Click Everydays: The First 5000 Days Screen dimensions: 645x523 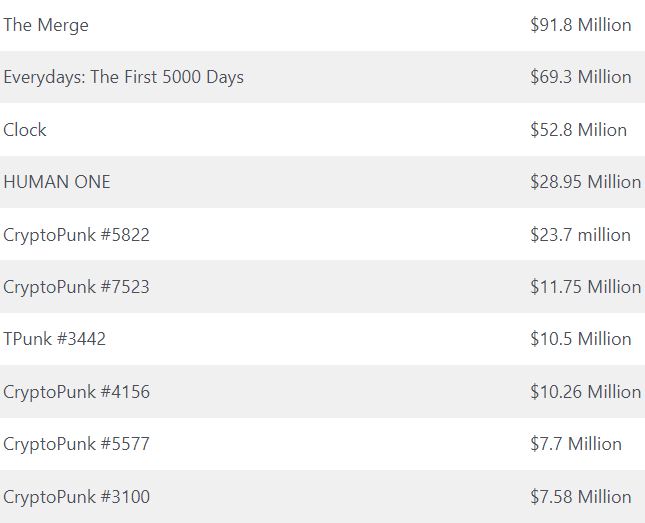tap(123, 77)
